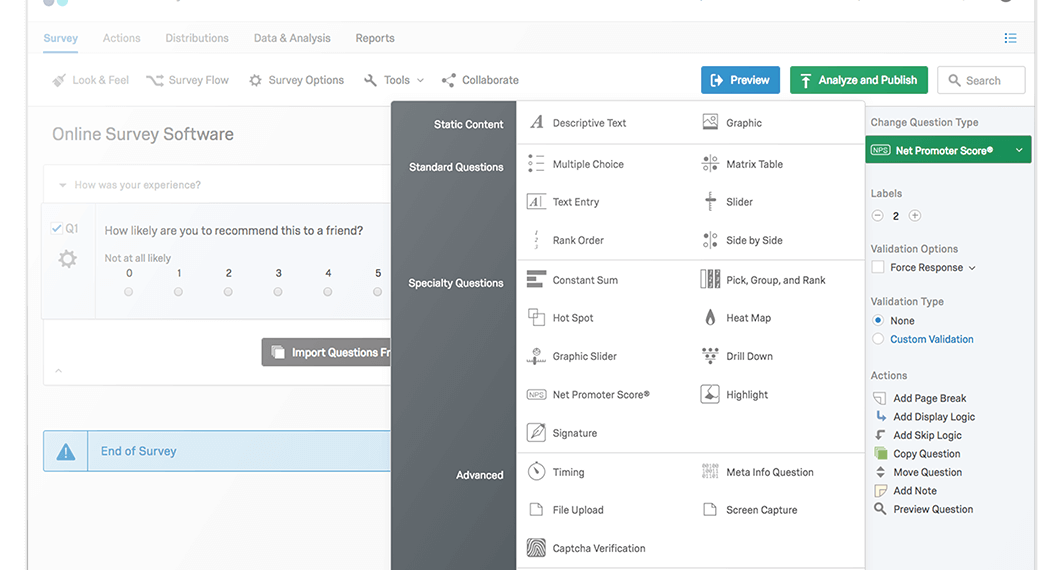Open the Distributions tab
This screenshot has width=1060, height=570.
pyautogui.click(x=197, y=38)
